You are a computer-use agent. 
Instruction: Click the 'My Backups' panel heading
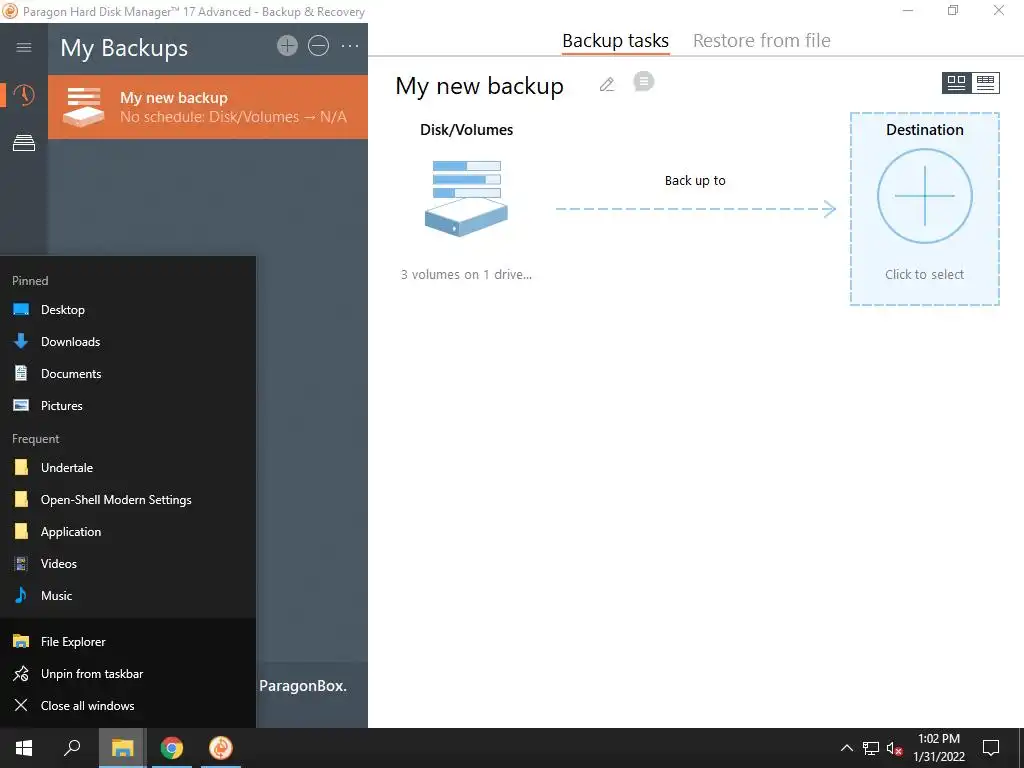coord(124,48)
